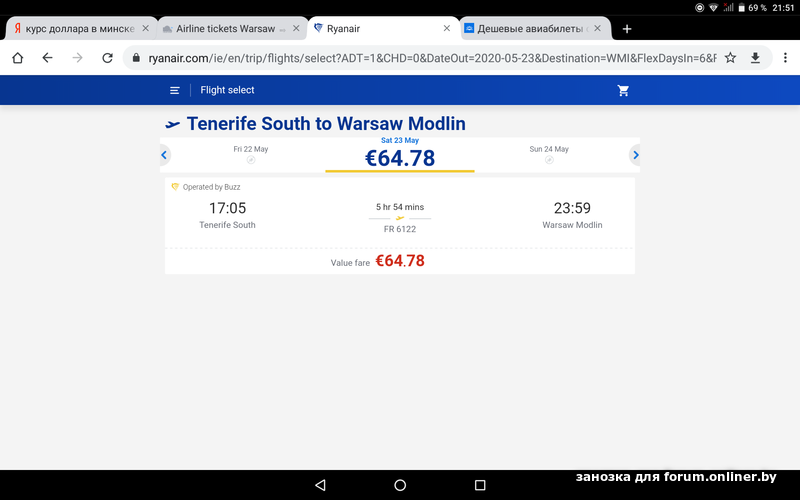Show earlier dates with left arrow

tap(165, 155)
